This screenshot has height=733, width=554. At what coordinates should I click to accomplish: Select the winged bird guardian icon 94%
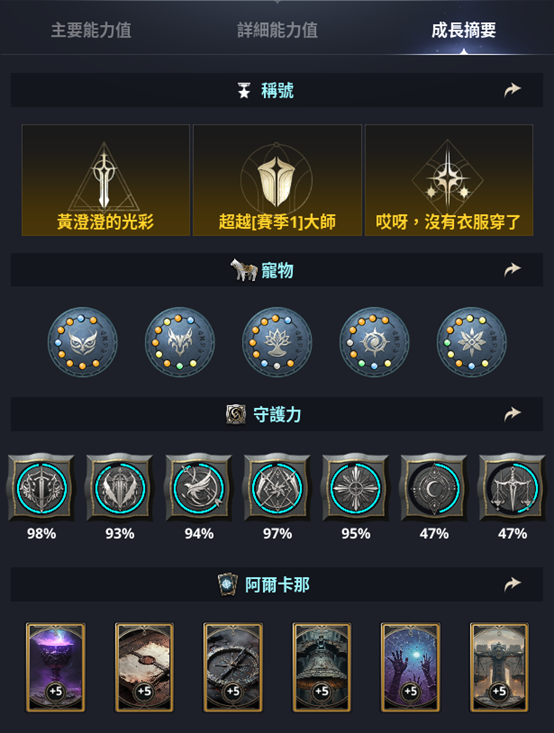[199, 488]
